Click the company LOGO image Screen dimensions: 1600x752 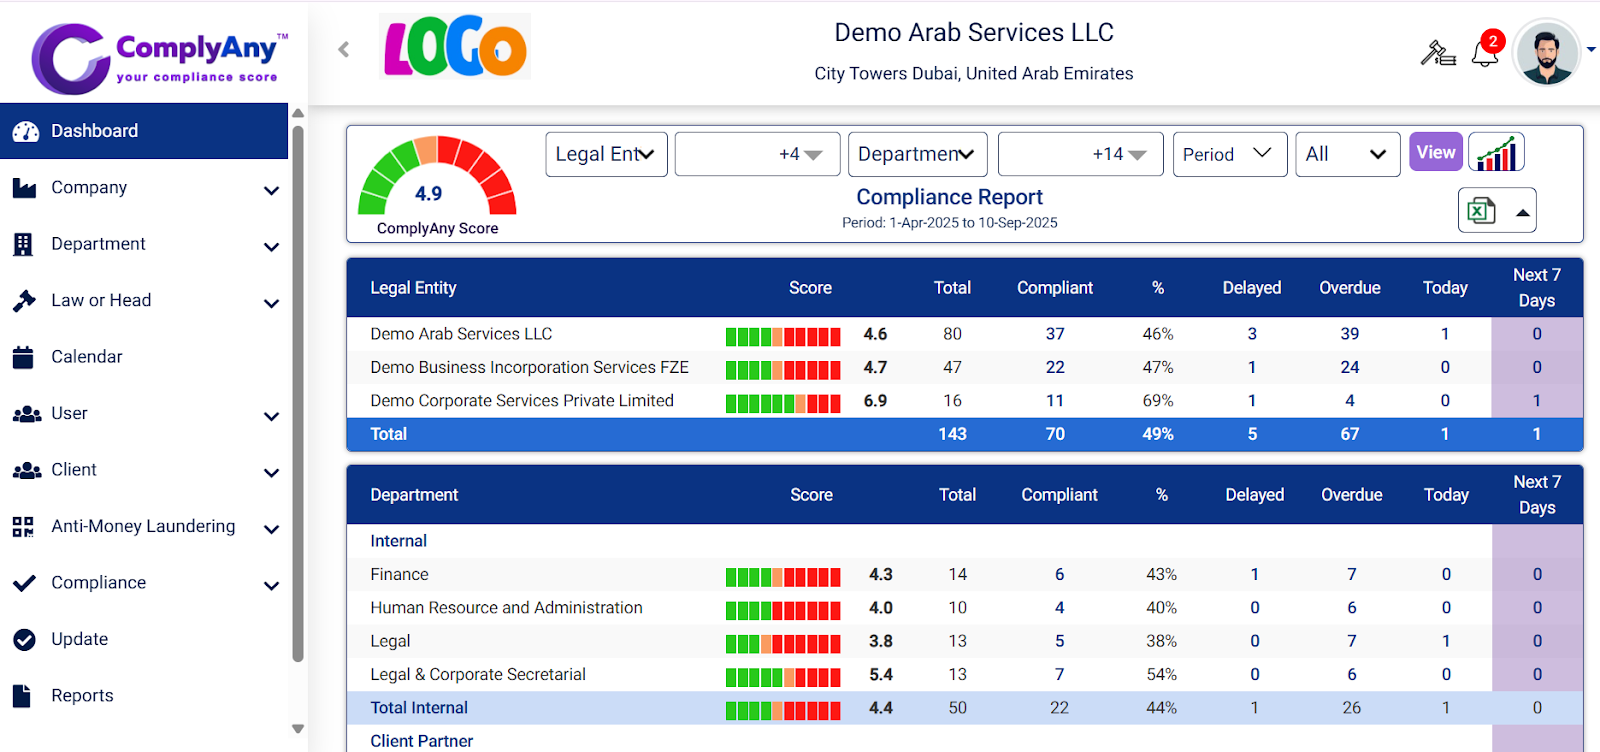[x=456, y=47]
